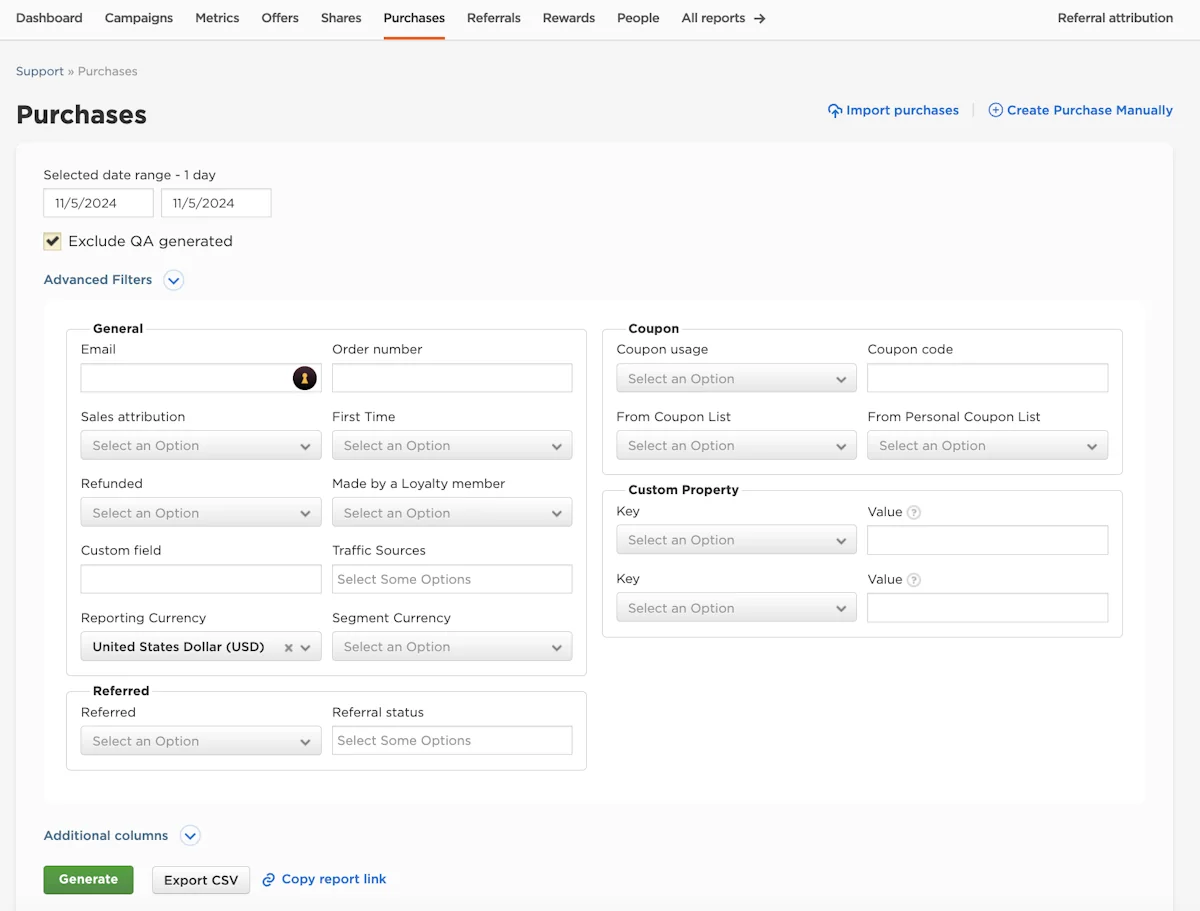Click the link icon next to Copy report link
The height and width of the screenshot is (911, 1200).
point(268,880)
